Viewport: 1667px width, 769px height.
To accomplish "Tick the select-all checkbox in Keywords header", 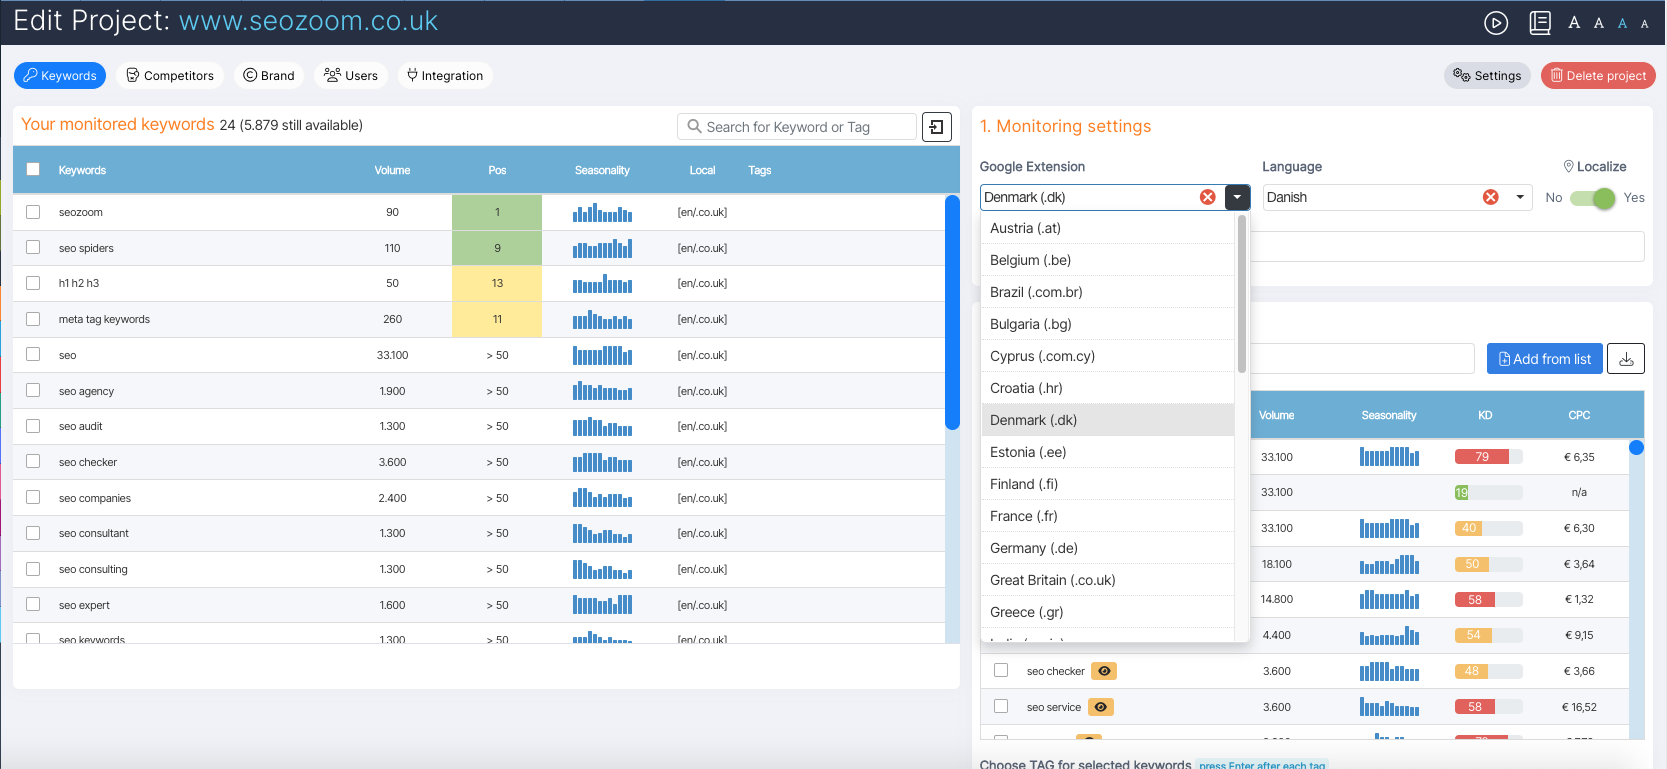I will pos(33,169).
